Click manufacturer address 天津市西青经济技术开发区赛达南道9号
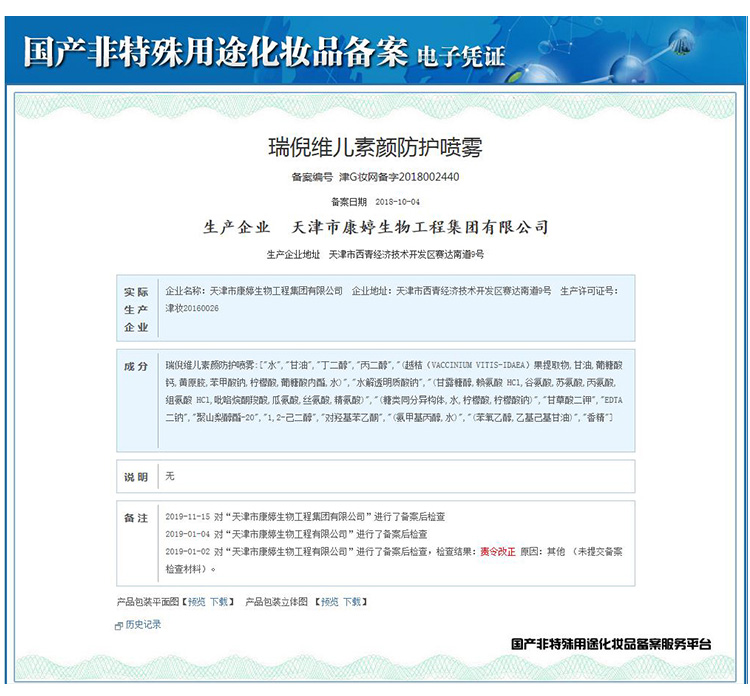 pos(406,254)
